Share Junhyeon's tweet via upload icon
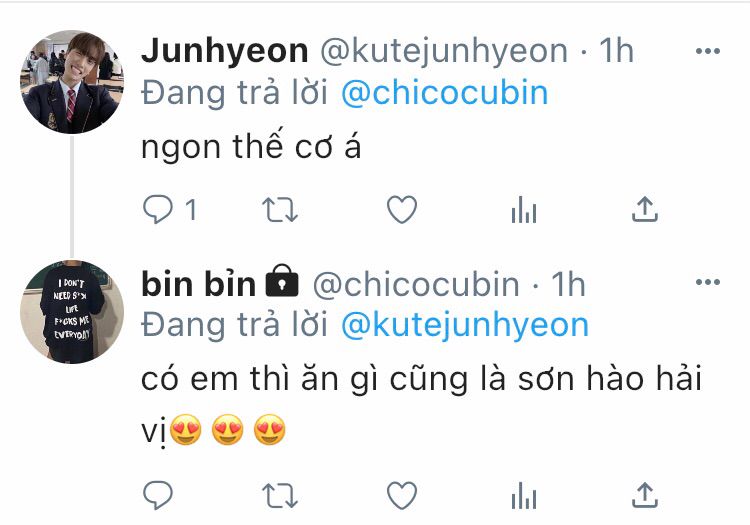750x525 pixels. pyautogui.click(x=645, y=209)
